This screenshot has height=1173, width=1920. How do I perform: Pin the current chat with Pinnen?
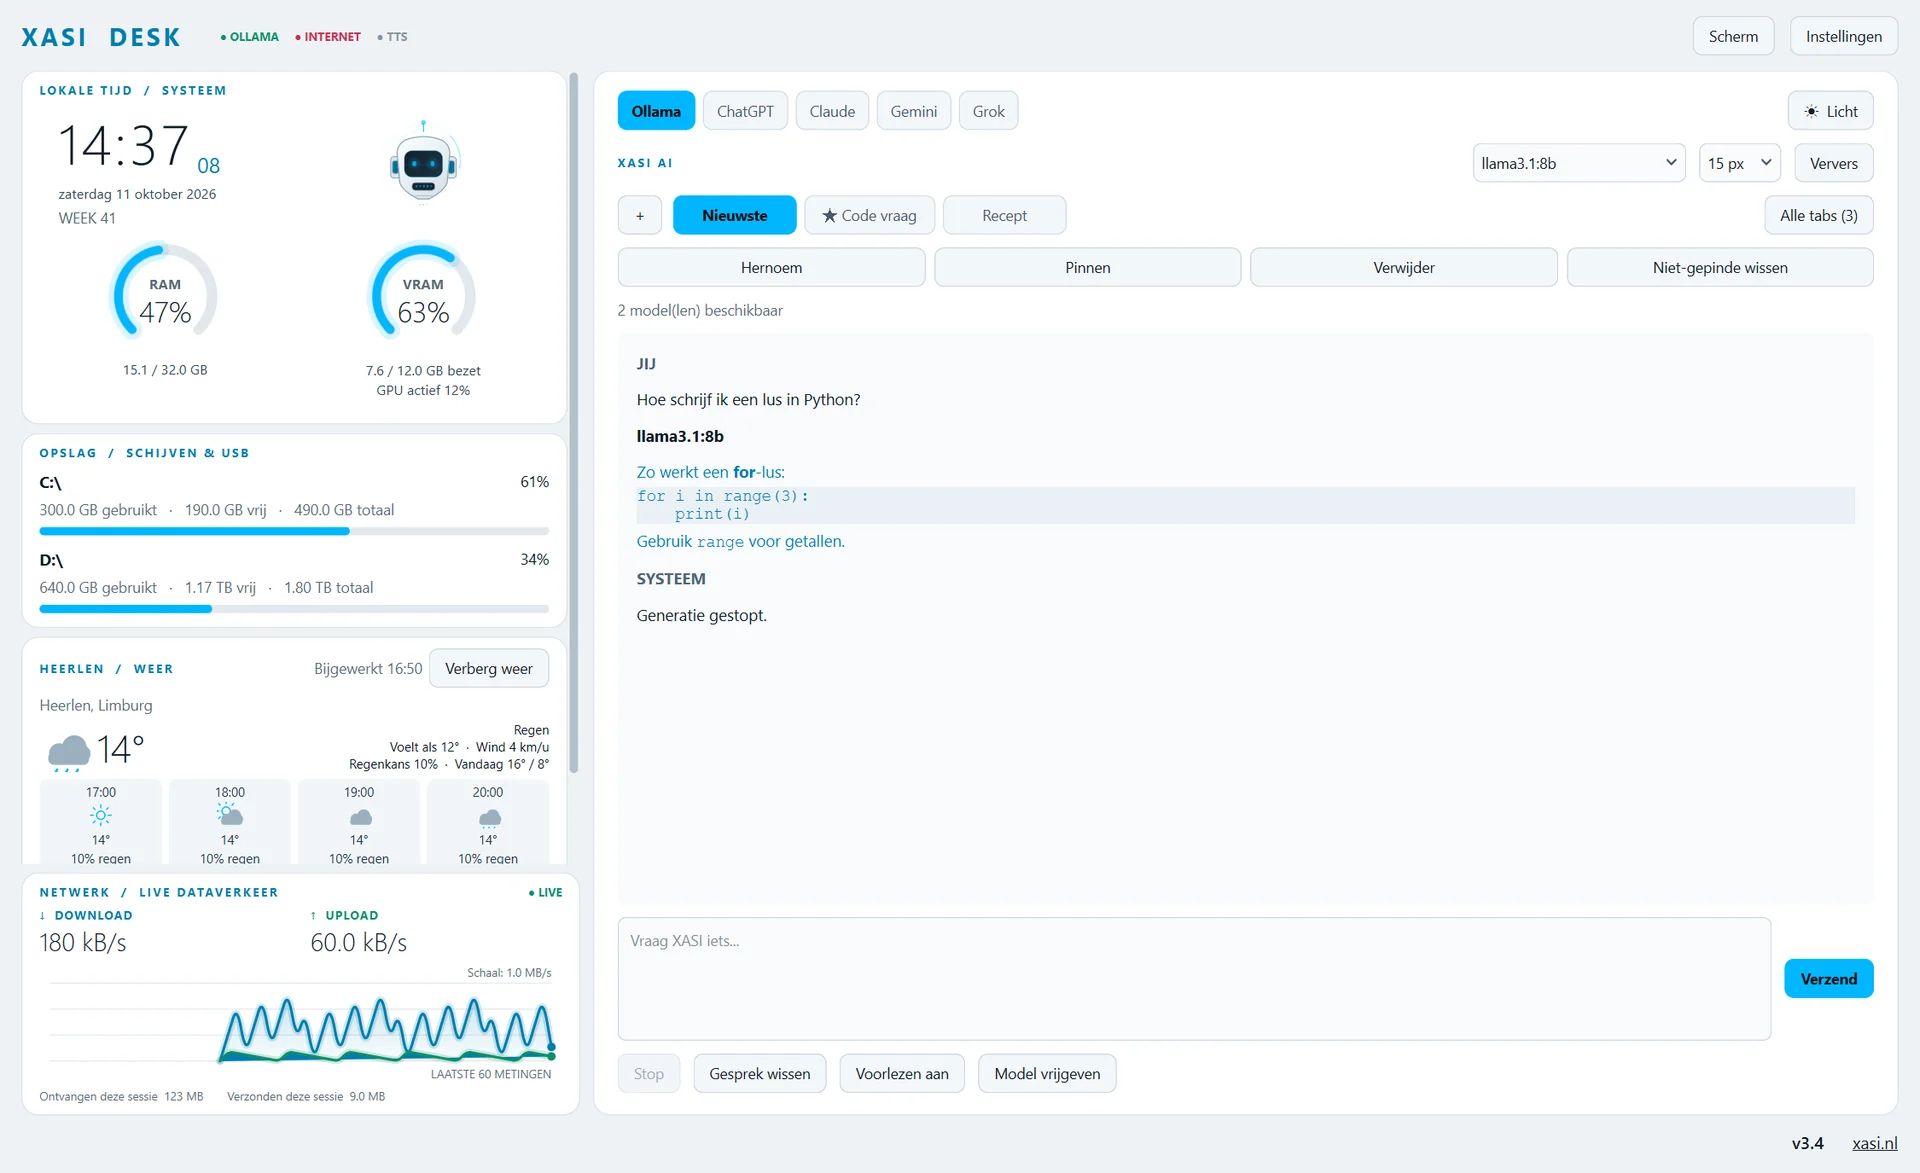(x=1088, y=267)
